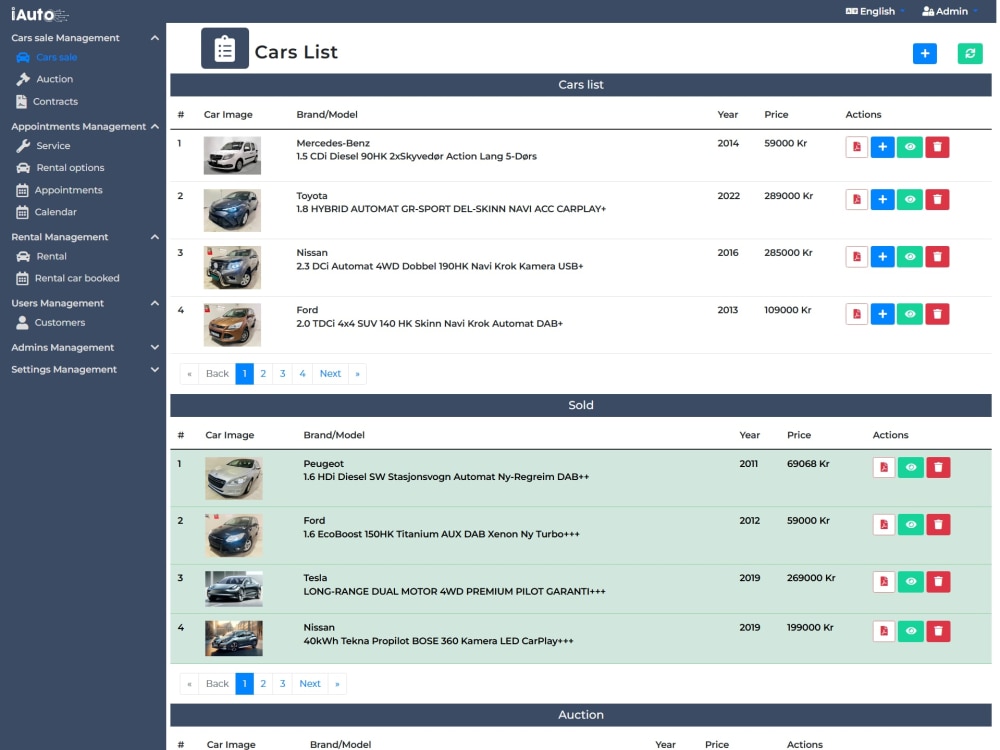Open the Tesla car thumbnail

pos(233,589)
